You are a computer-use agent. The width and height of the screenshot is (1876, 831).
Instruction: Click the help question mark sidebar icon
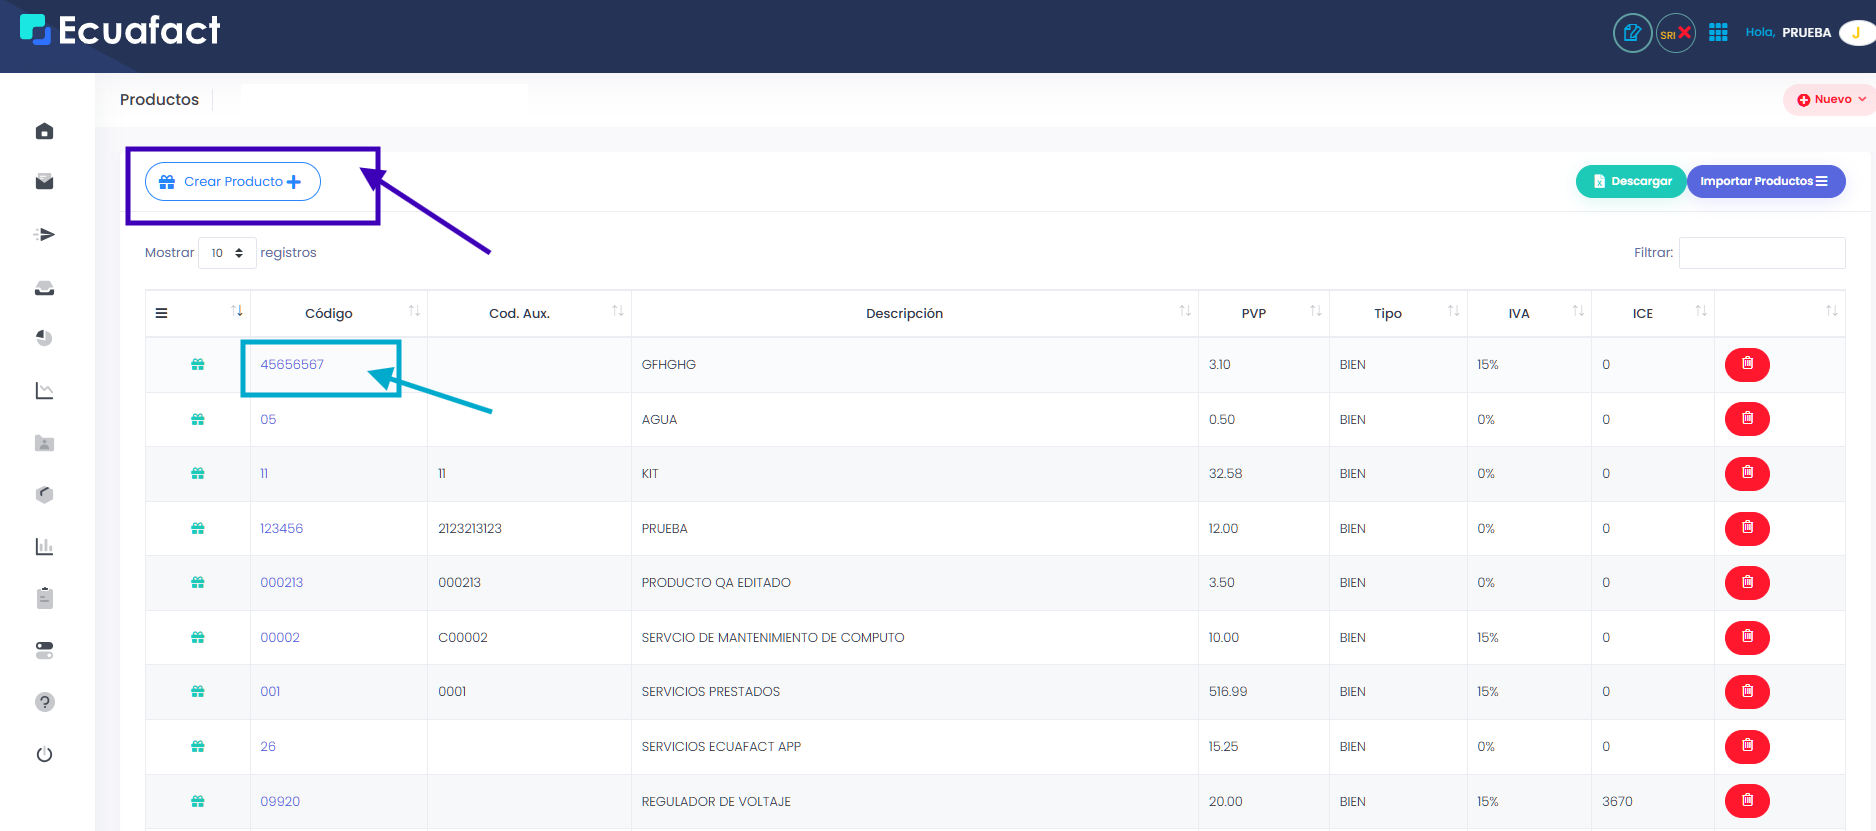pos(44,702)
